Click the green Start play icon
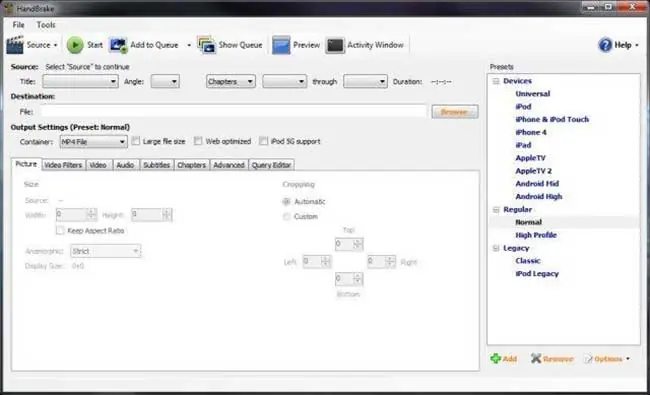 pos(75,45)
